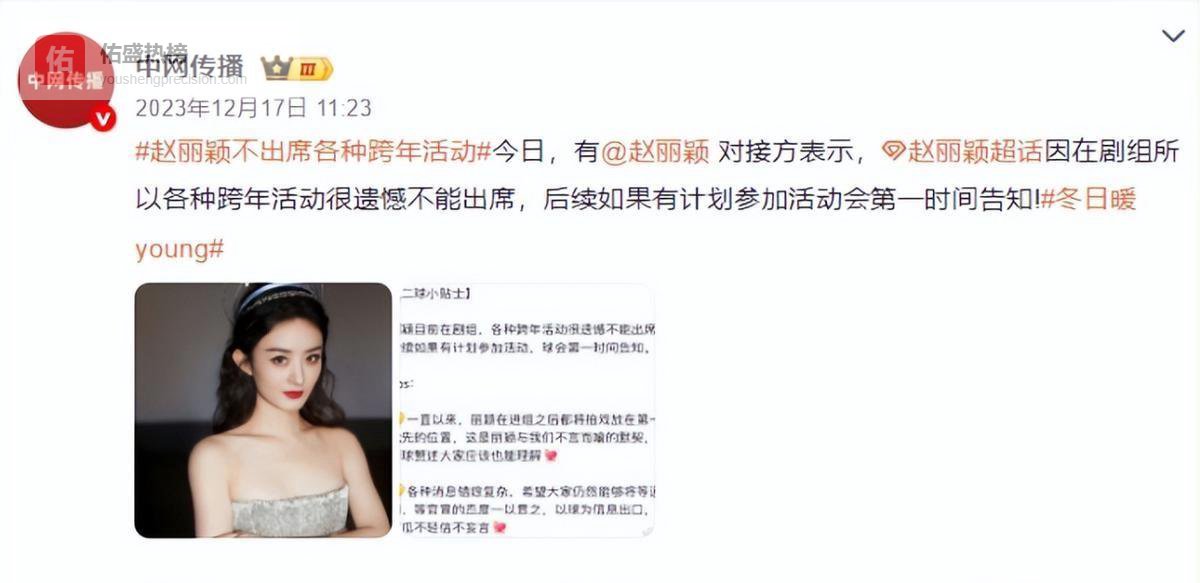Open the 赵丽颖超话 super topic link
This screenshot has width=1200, height=583.
click(x=975, y=152)
